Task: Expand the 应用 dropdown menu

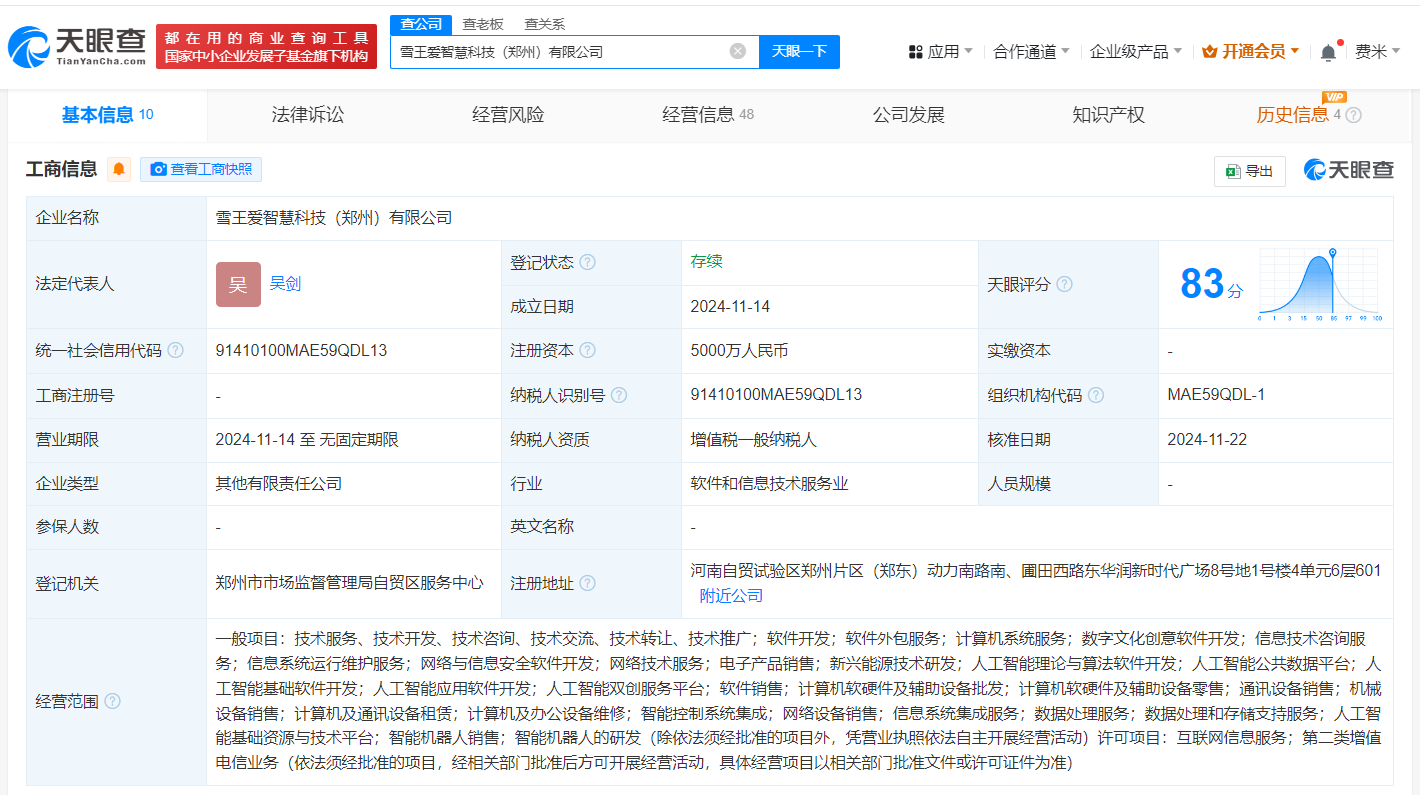Action: point(940,52)
